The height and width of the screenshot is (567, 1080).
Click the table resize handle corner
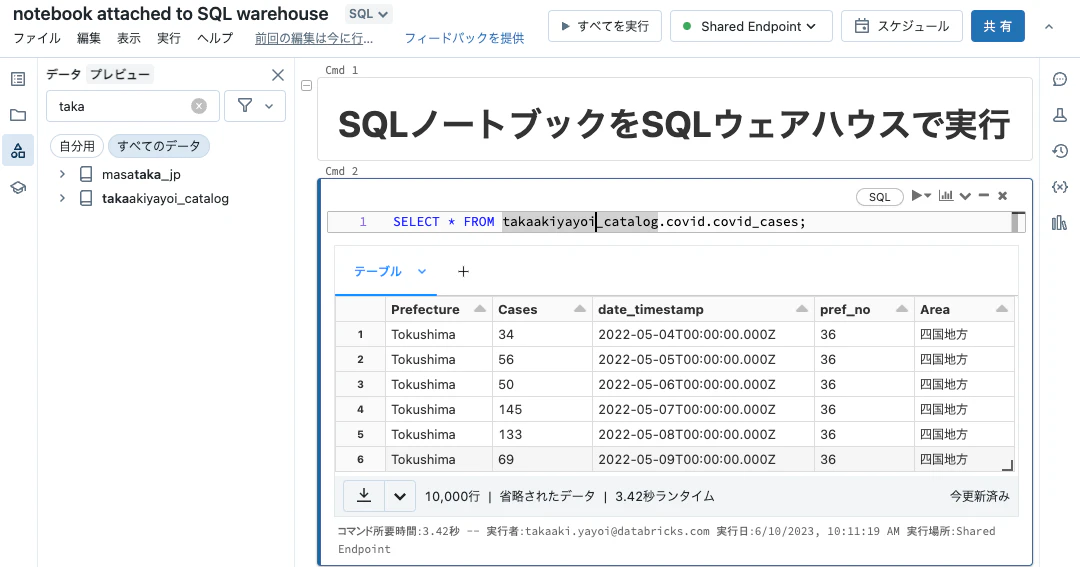tap(1008, 466)
